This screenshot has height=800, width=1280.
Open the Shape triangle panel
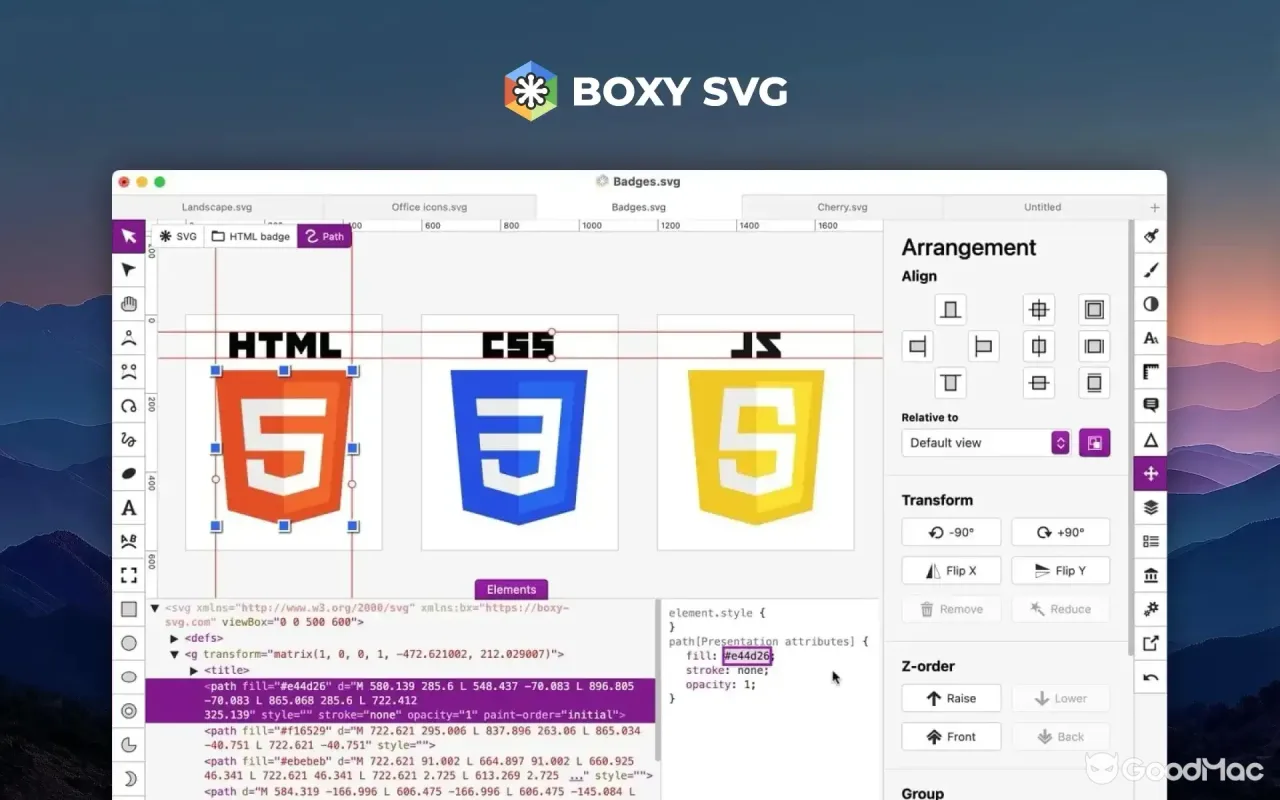click(1151, 440)
